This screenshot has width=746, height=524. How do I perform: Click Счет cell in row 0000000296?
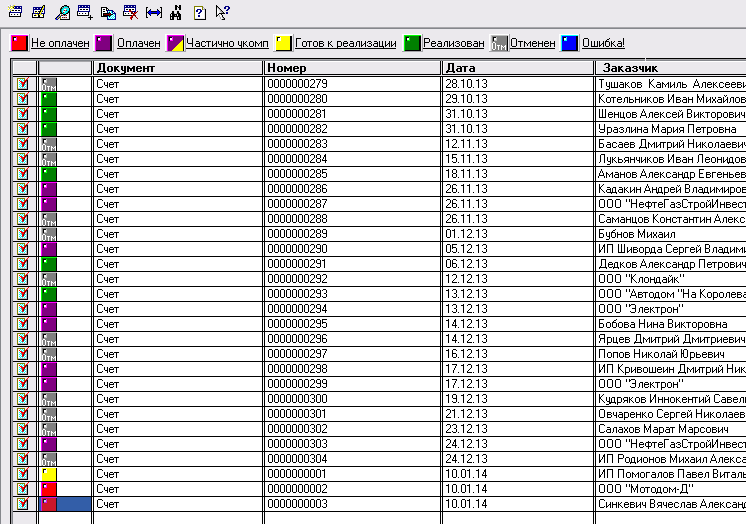coord(177,339)
